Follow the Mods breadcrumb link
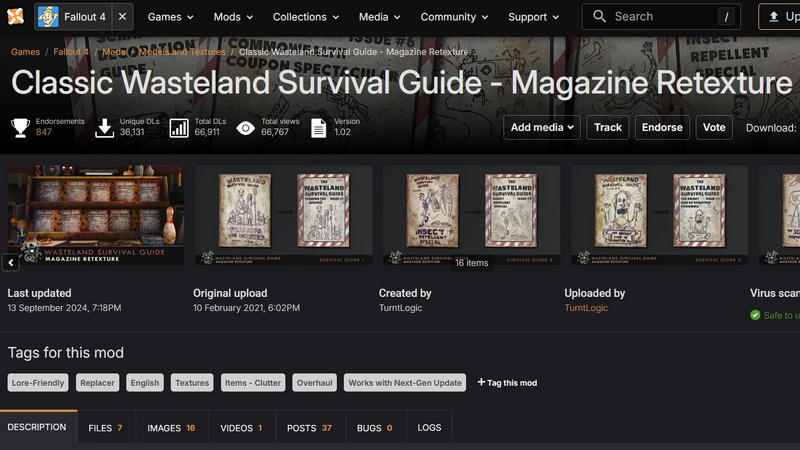Screen dimensions: 800x450 (x=114, y=52)
